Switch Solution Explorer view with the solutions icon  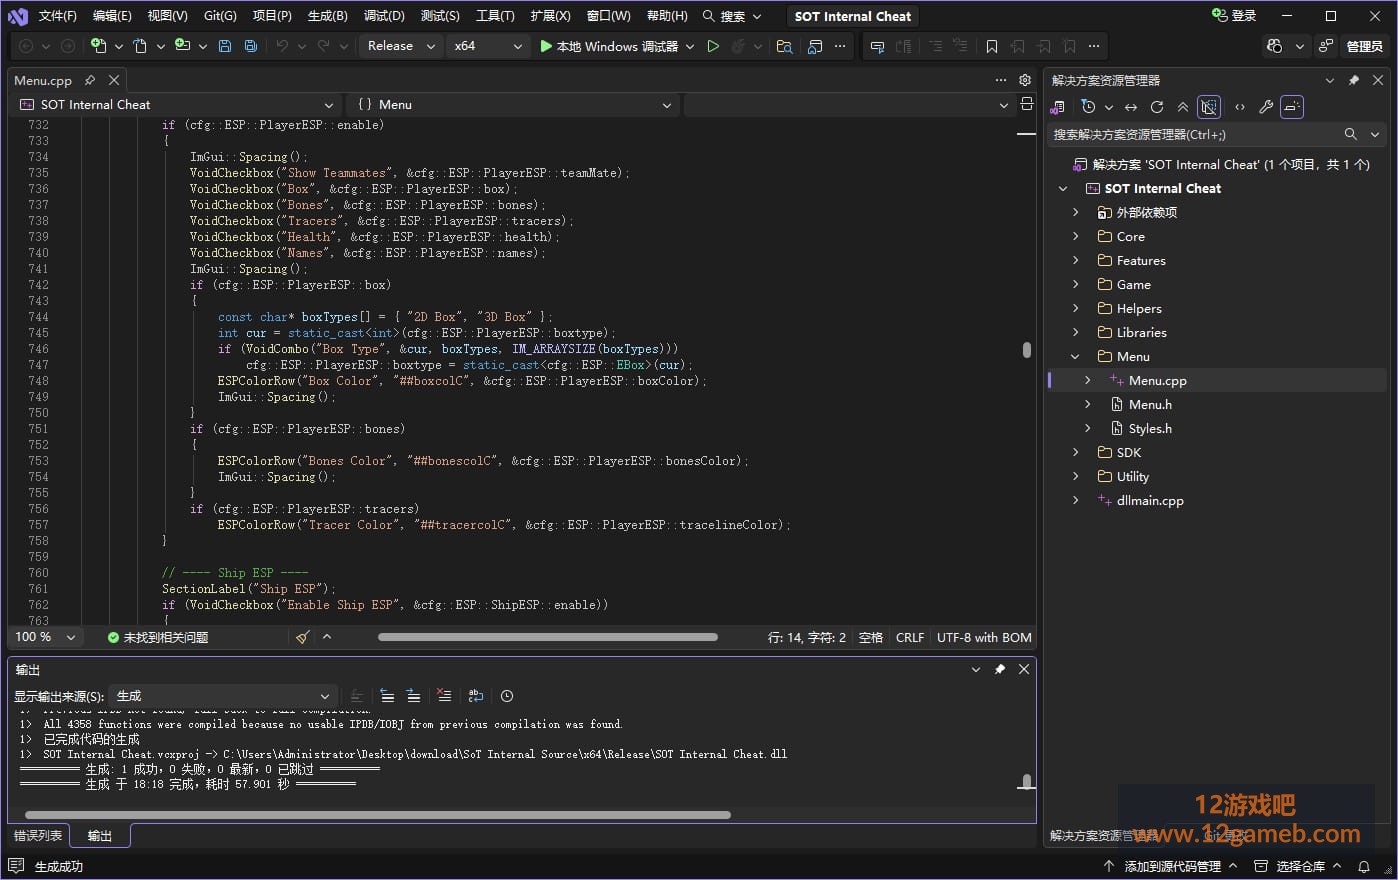tap(1058, 107)
